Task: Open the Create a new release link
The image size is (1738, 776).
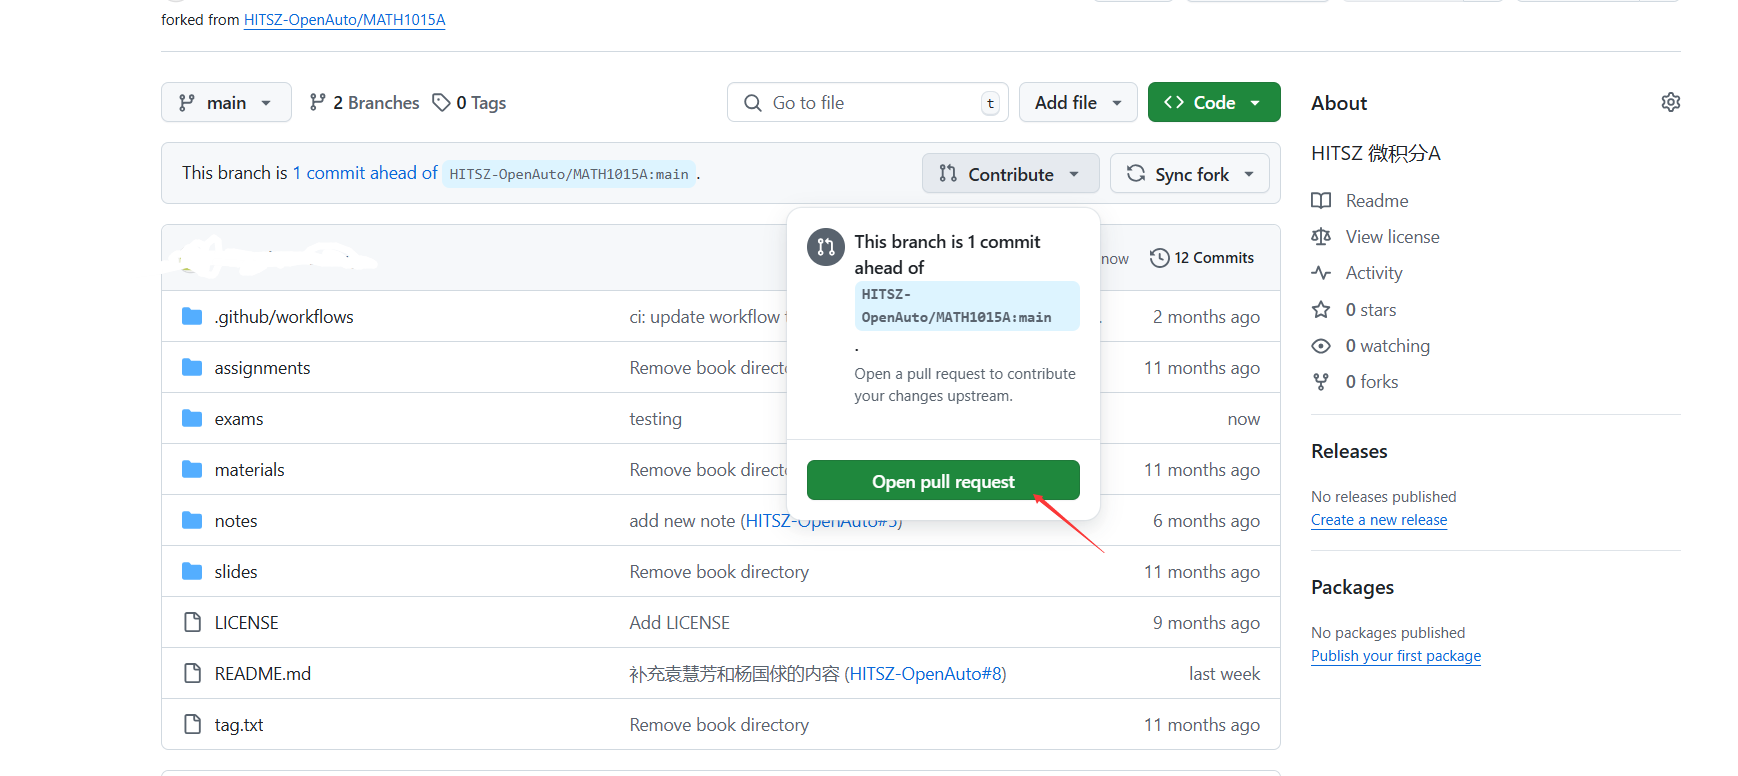Action: [x=1378, y=520]
